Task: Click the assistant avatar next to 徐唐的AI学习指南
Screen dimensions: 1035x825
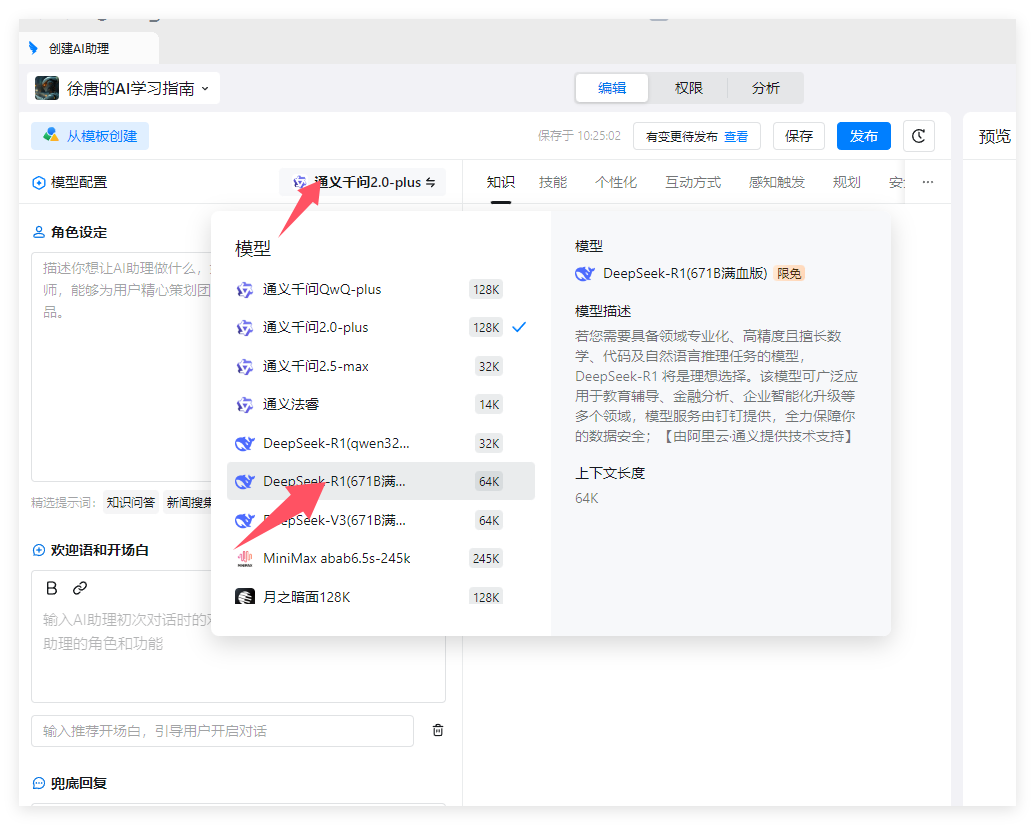Action: [47, 88]
